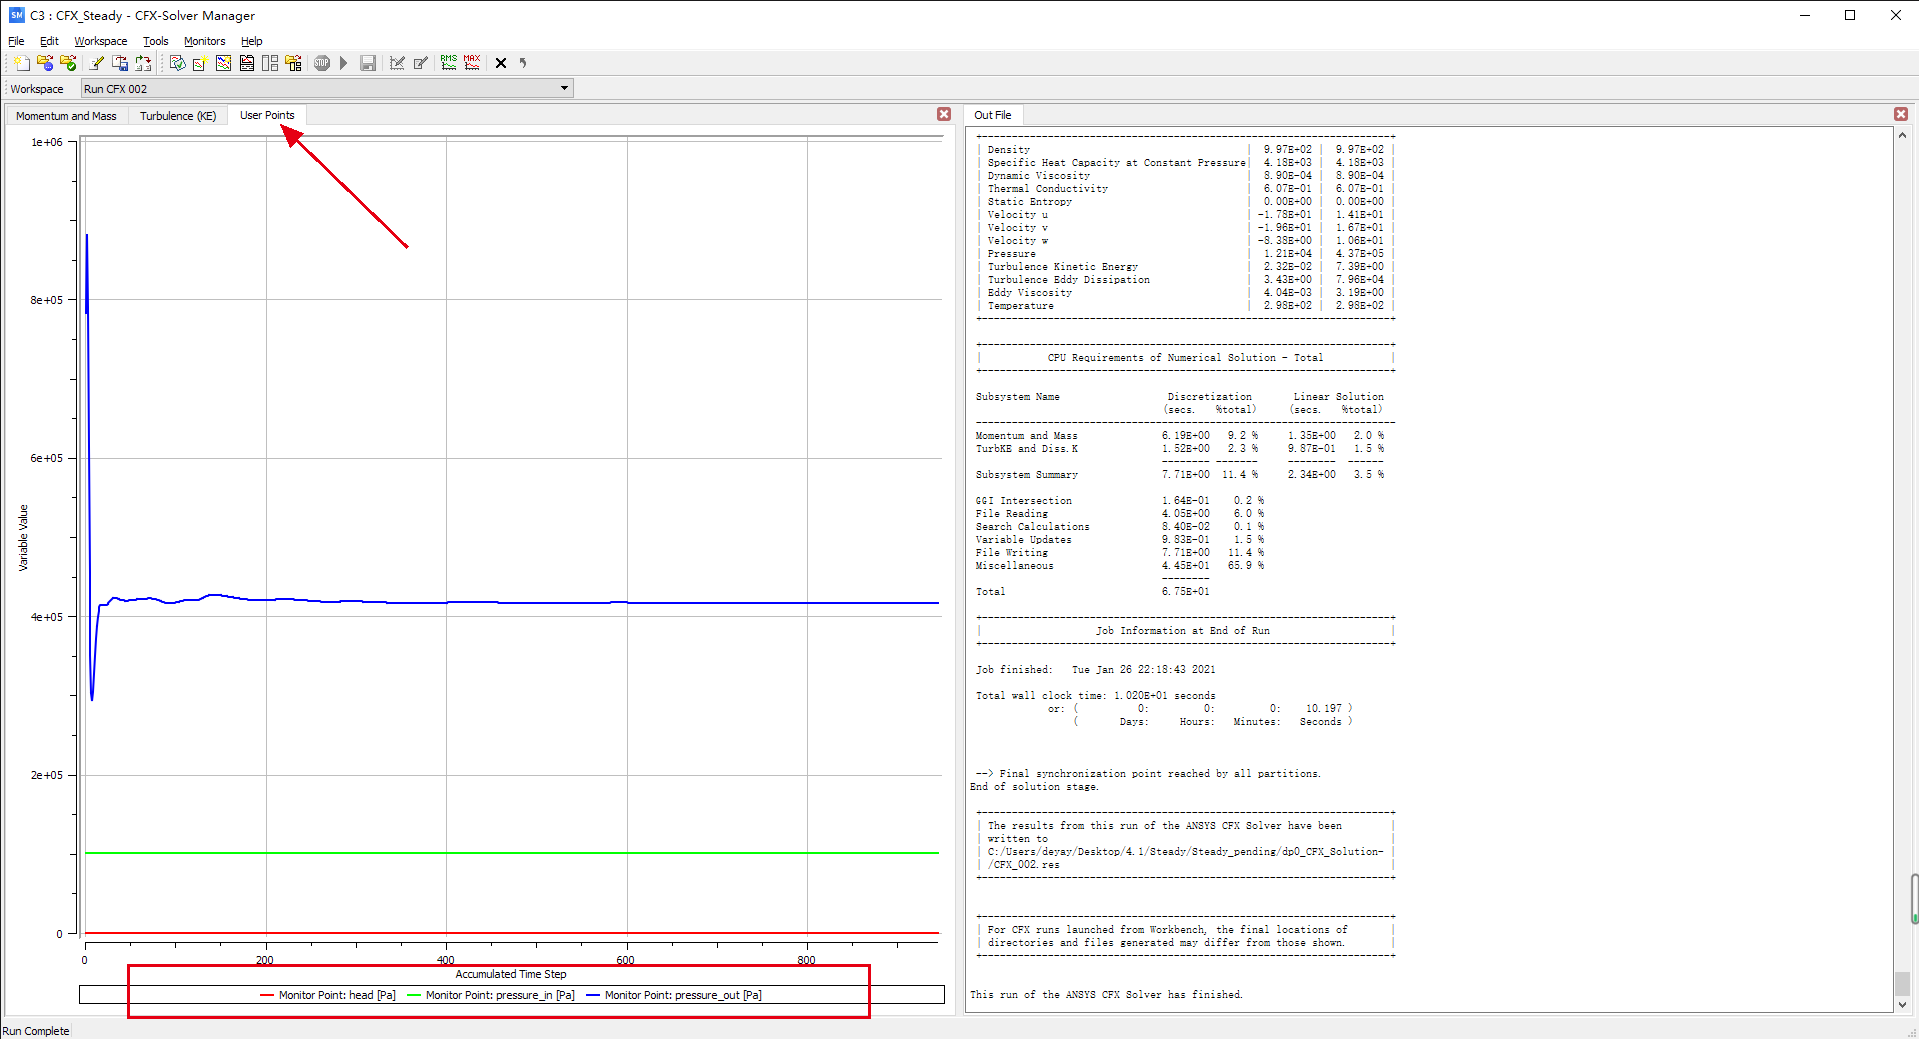Open the Workspace dropdown Run CFX 002
Image resolution: width=1919 pixels, height=1039 pixels.
pos(327,89)
